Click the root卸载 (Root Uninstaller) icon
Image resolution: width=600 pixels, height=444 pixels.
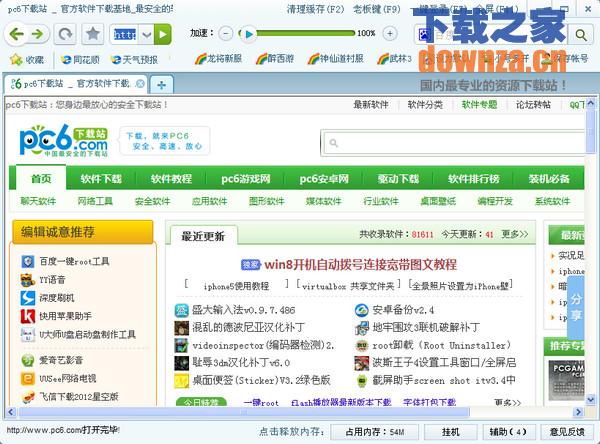(362, 345)
